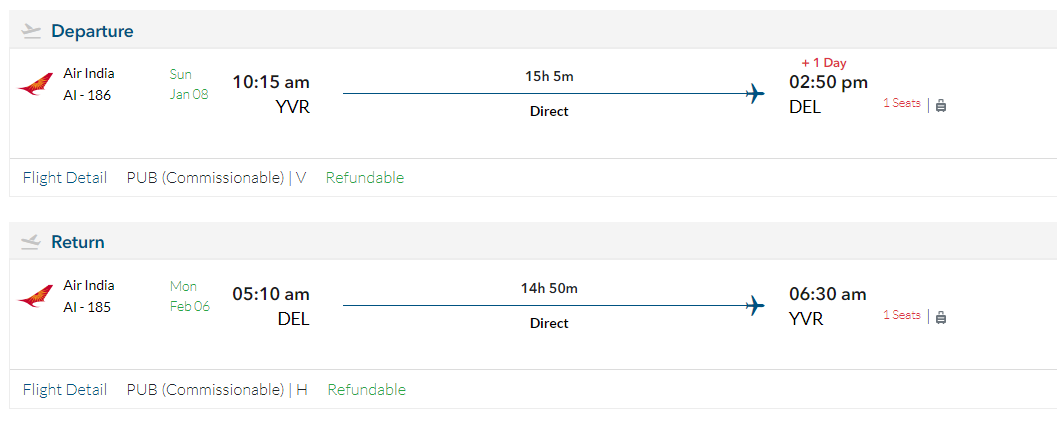This screenshot has height=422, width=1057.
Task: Open Flight Detail for the return flight
Action: click(x=65, y=390)
